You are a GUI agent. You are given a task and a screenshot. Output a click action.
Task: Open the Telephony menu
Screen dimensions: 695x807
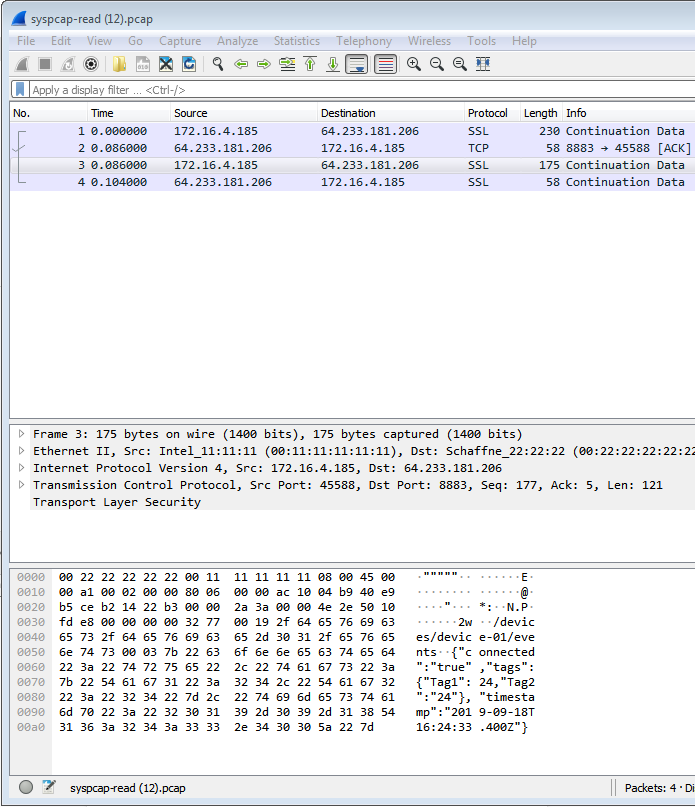[x=364, y=41]
